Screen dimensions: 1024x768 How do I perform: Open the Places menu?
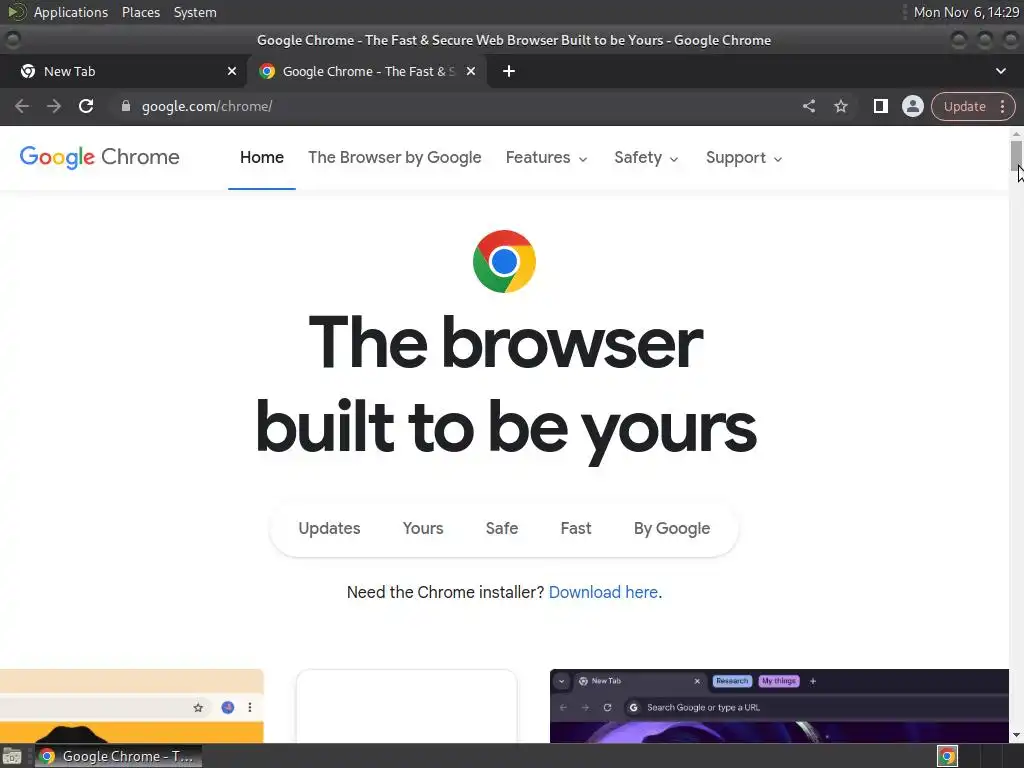point(140,12)
